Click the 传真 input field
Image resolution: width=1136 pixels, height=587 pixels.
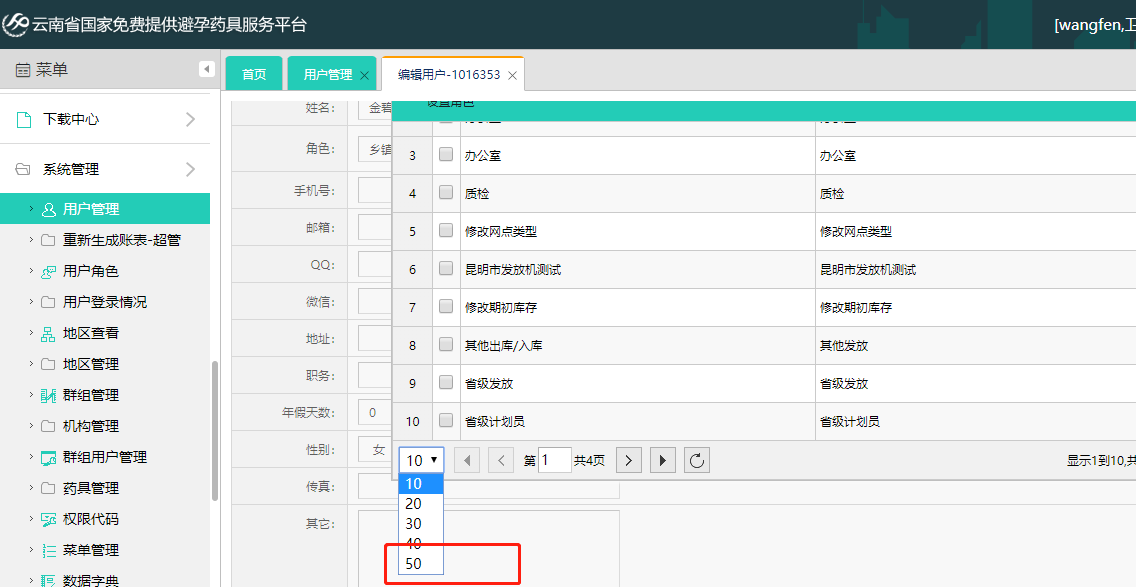pyautogui.click(x=489, y=487)
